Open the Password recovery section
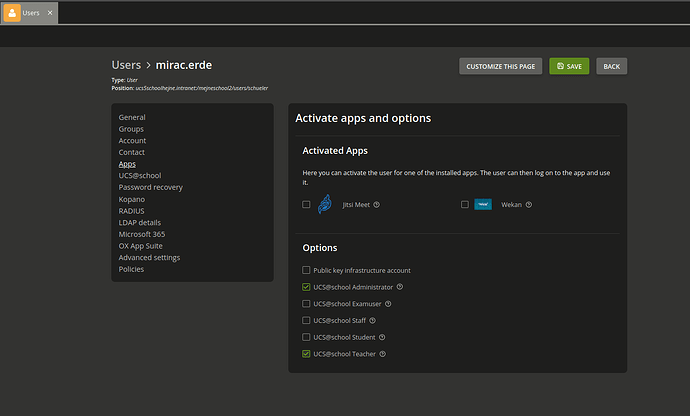The width and height of the screenshot is (690, 416). click(150, 187)
